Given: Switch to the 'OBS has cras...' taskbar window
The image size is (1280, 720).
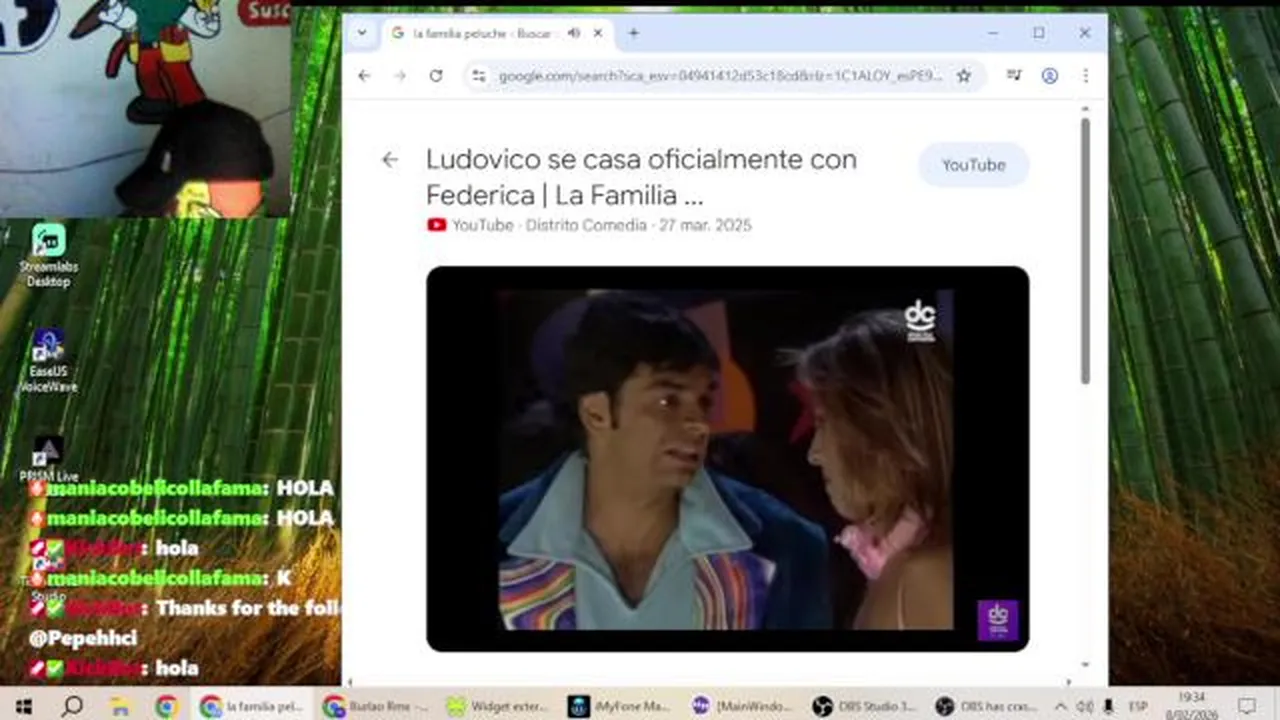Looking at the screenshot, I should [x=985, y=706].
